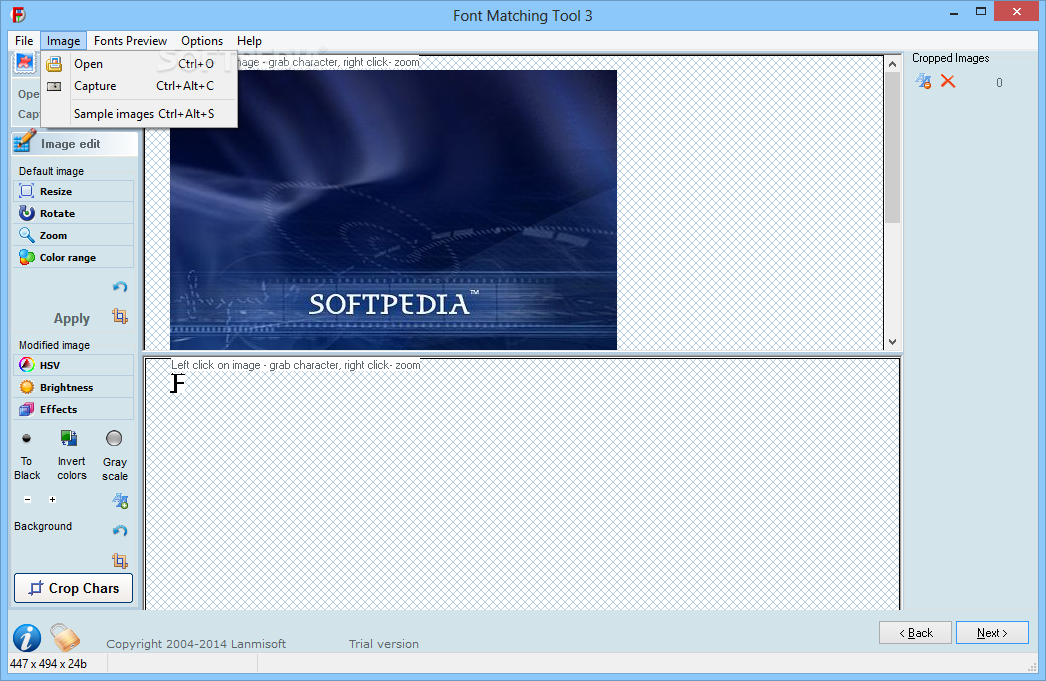1046x681 pixels.
Task: Click the Rotate tool button
Action: click(x=73, y=213)
